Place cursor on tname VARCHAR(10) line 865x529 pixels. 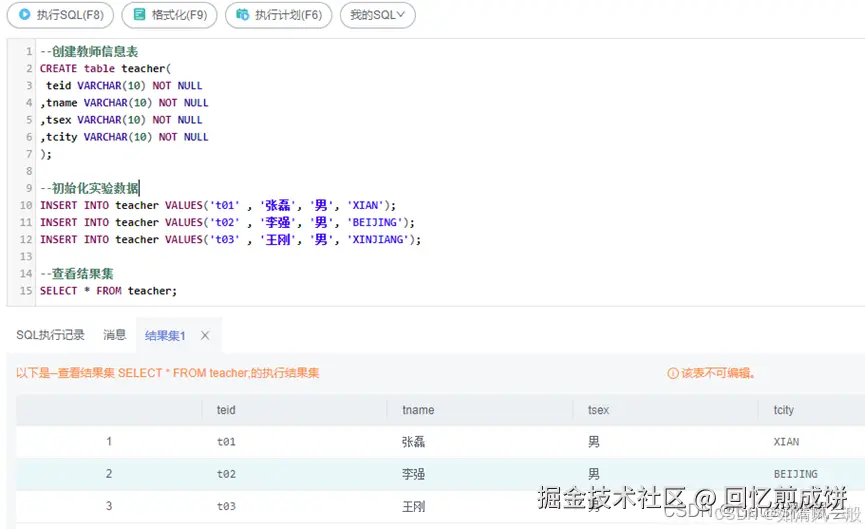click(x=124, y=103)
